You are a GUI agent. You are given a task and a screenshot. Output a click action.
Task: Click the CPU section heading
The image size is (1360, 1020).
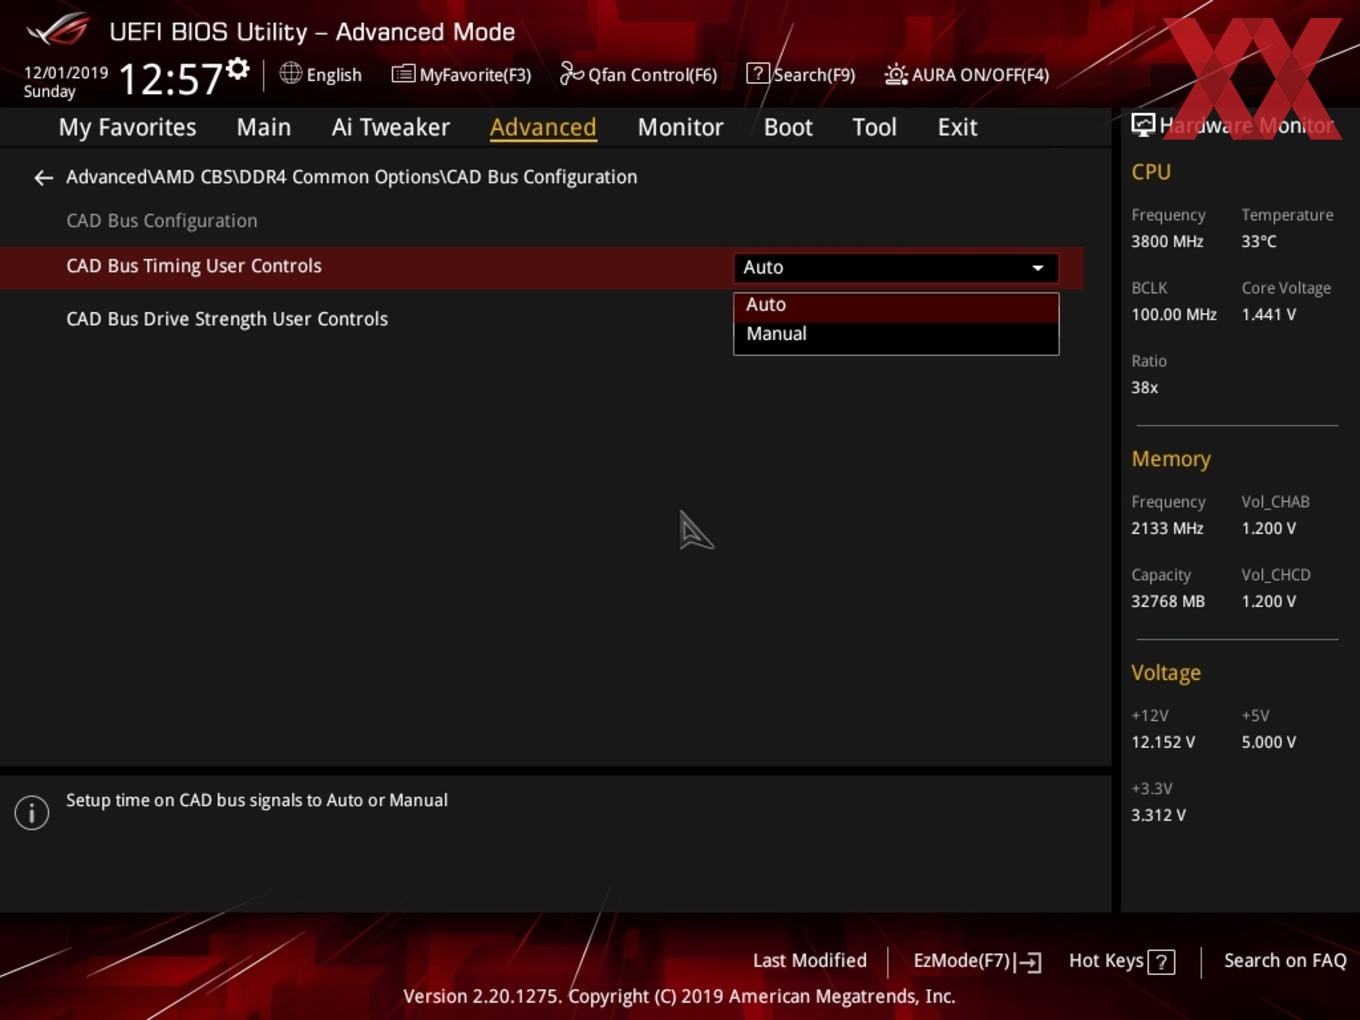click(1151, 172)
